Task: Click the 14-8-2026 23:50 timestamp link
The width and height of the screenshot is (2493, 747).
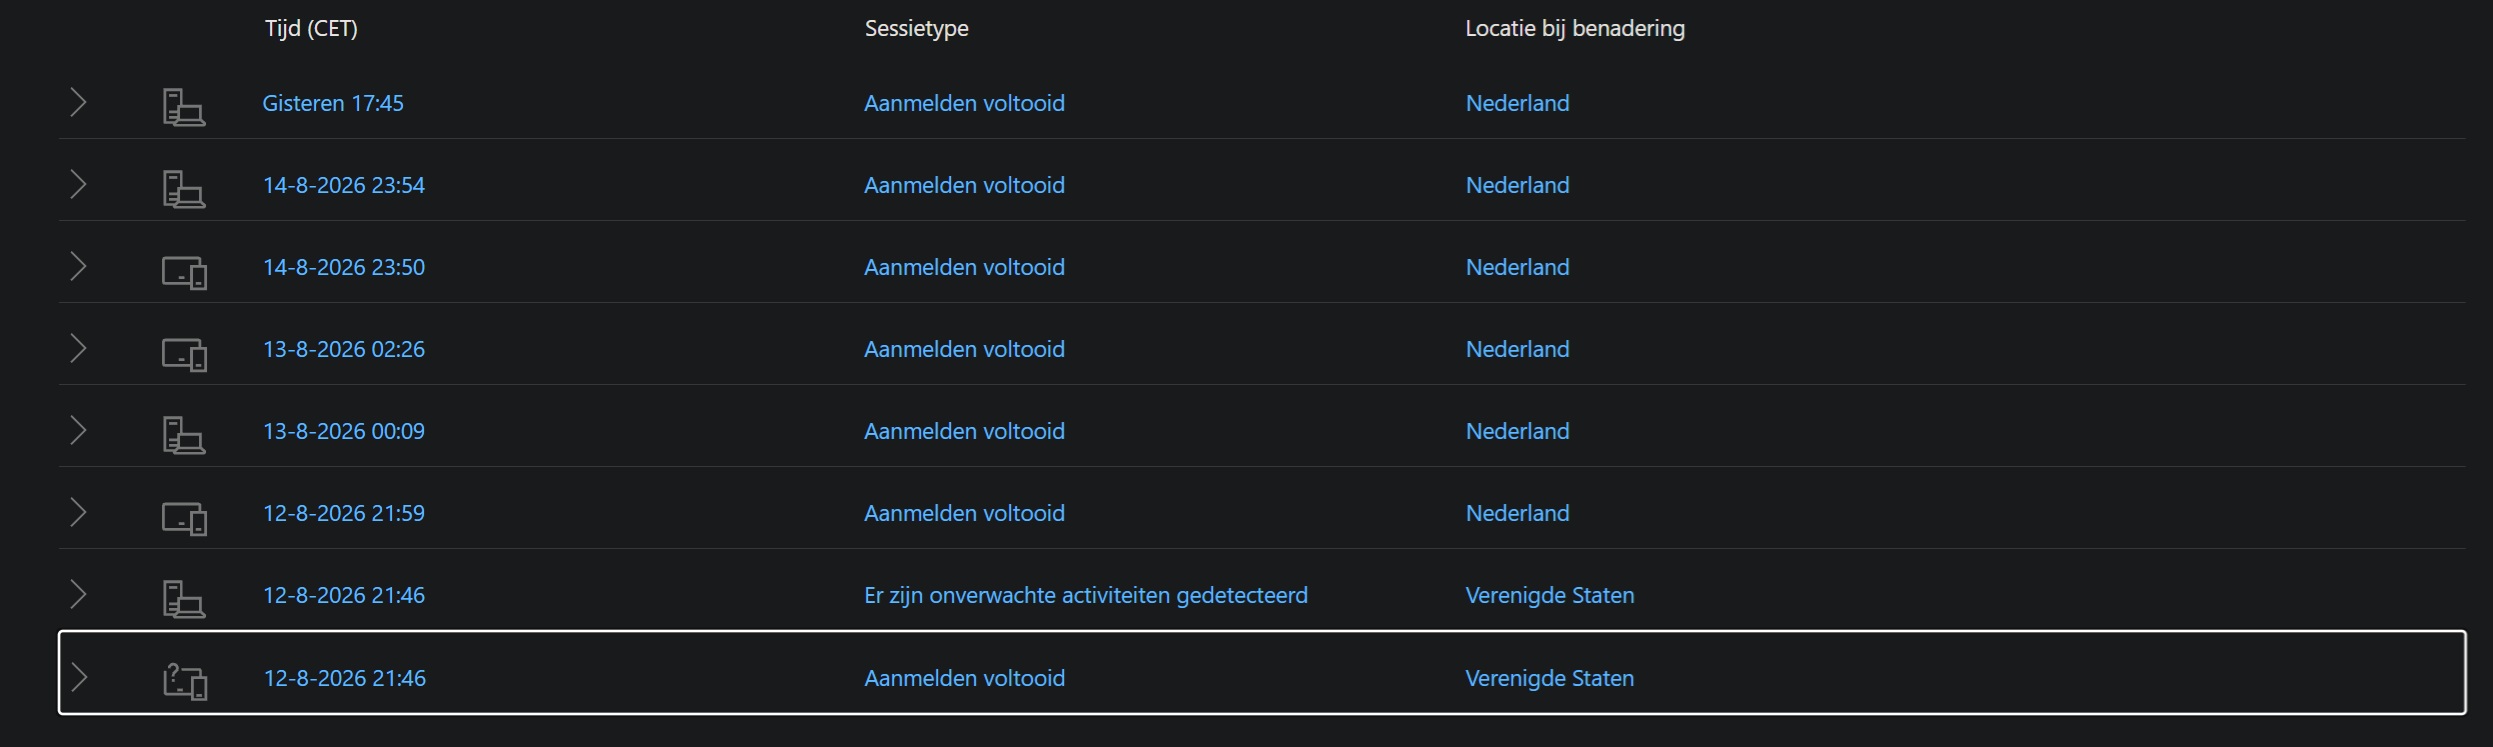Action: 344,267
